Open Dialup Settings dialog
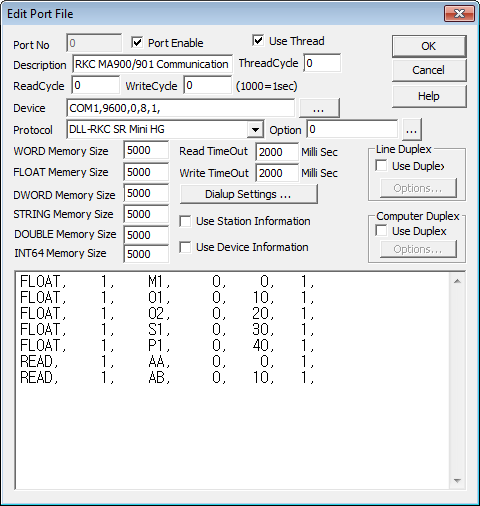The width and height of the screenshot is (480, 506). (x=248, y=194)
